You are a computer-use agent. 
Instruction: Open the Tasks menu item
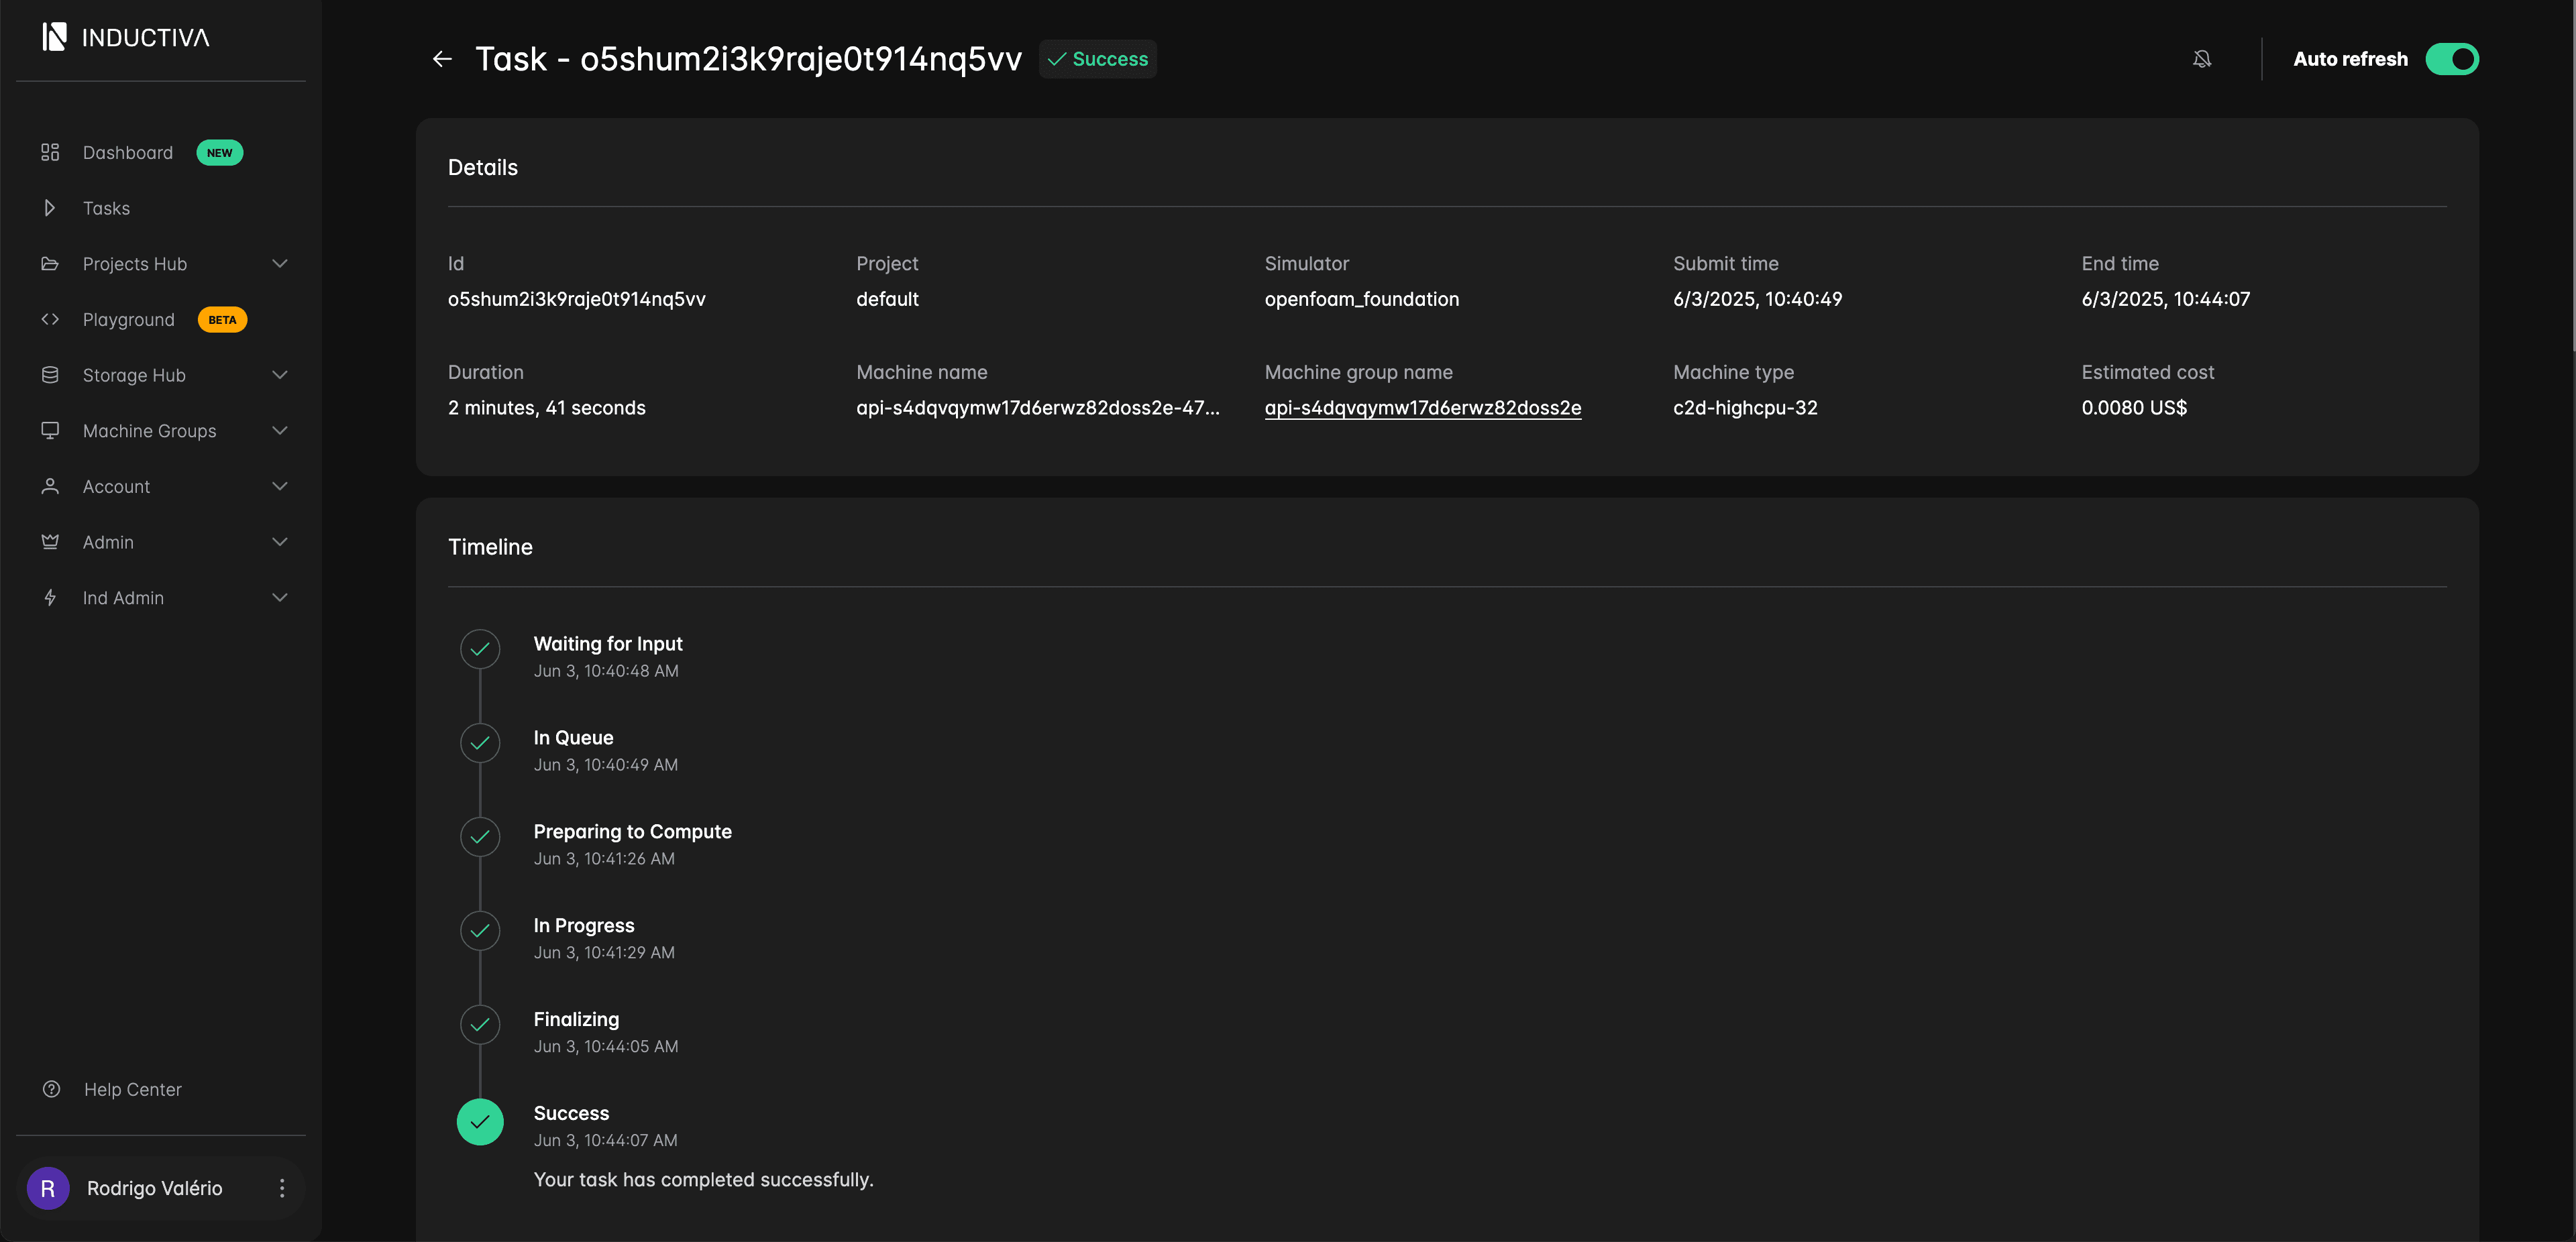106,208
